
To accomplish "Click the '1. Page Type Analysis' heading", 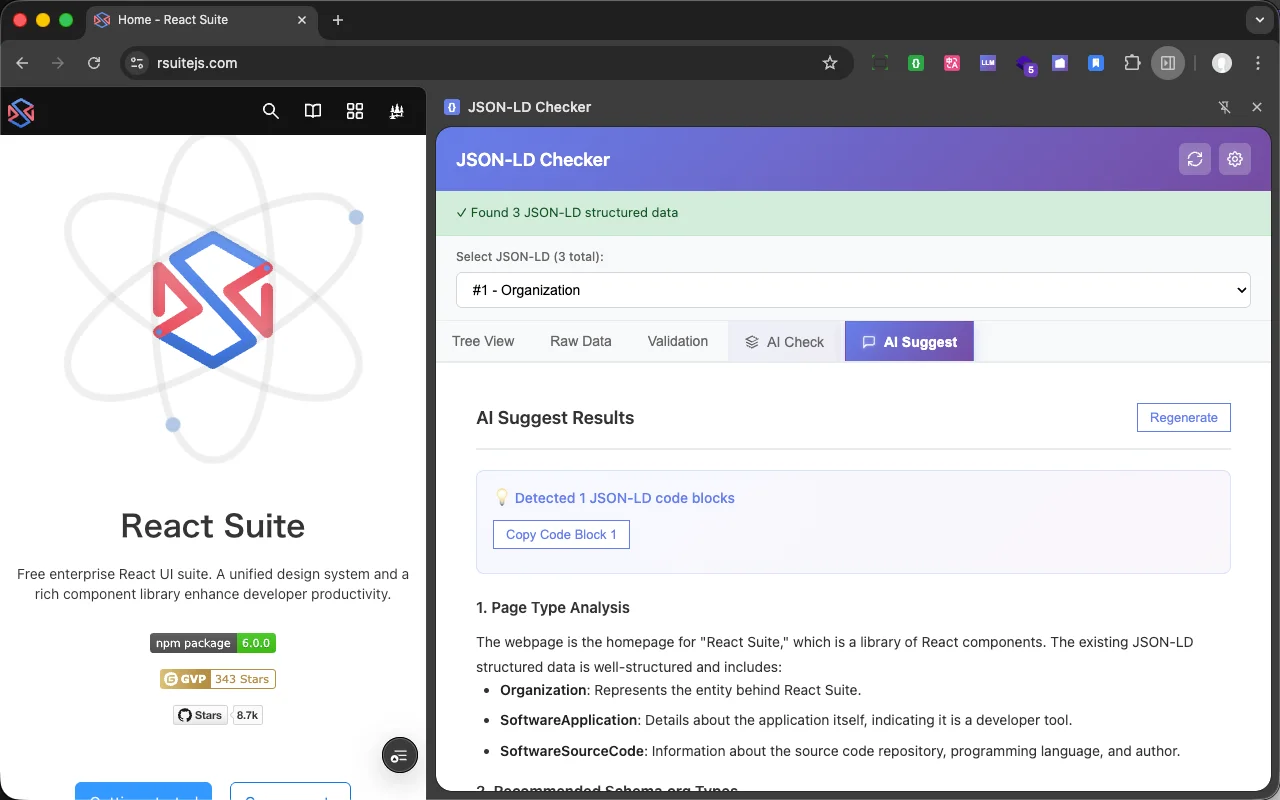I will click(553, 608).
